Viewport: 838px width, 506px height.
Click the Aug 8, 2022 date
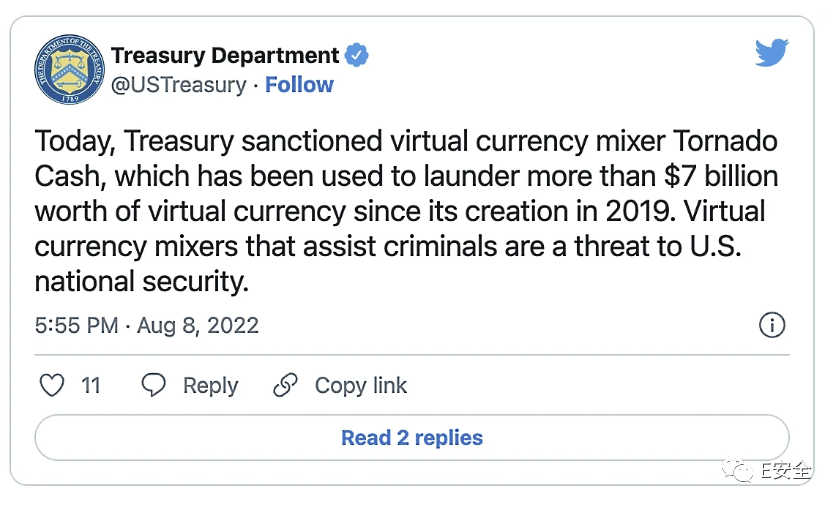[198, 325]
